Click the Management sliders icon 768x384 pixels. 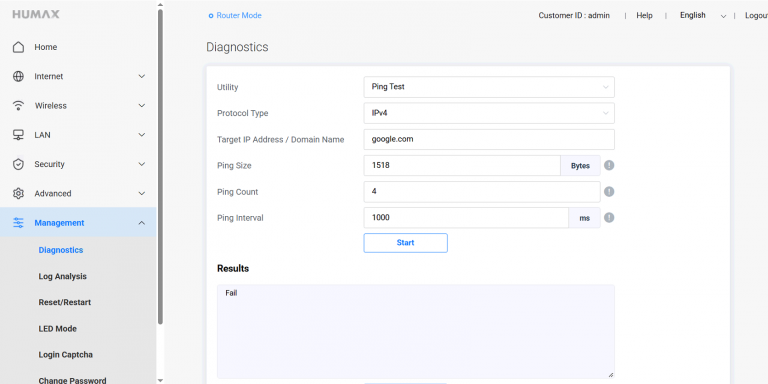pyautogui.click(x=18, y=223)
